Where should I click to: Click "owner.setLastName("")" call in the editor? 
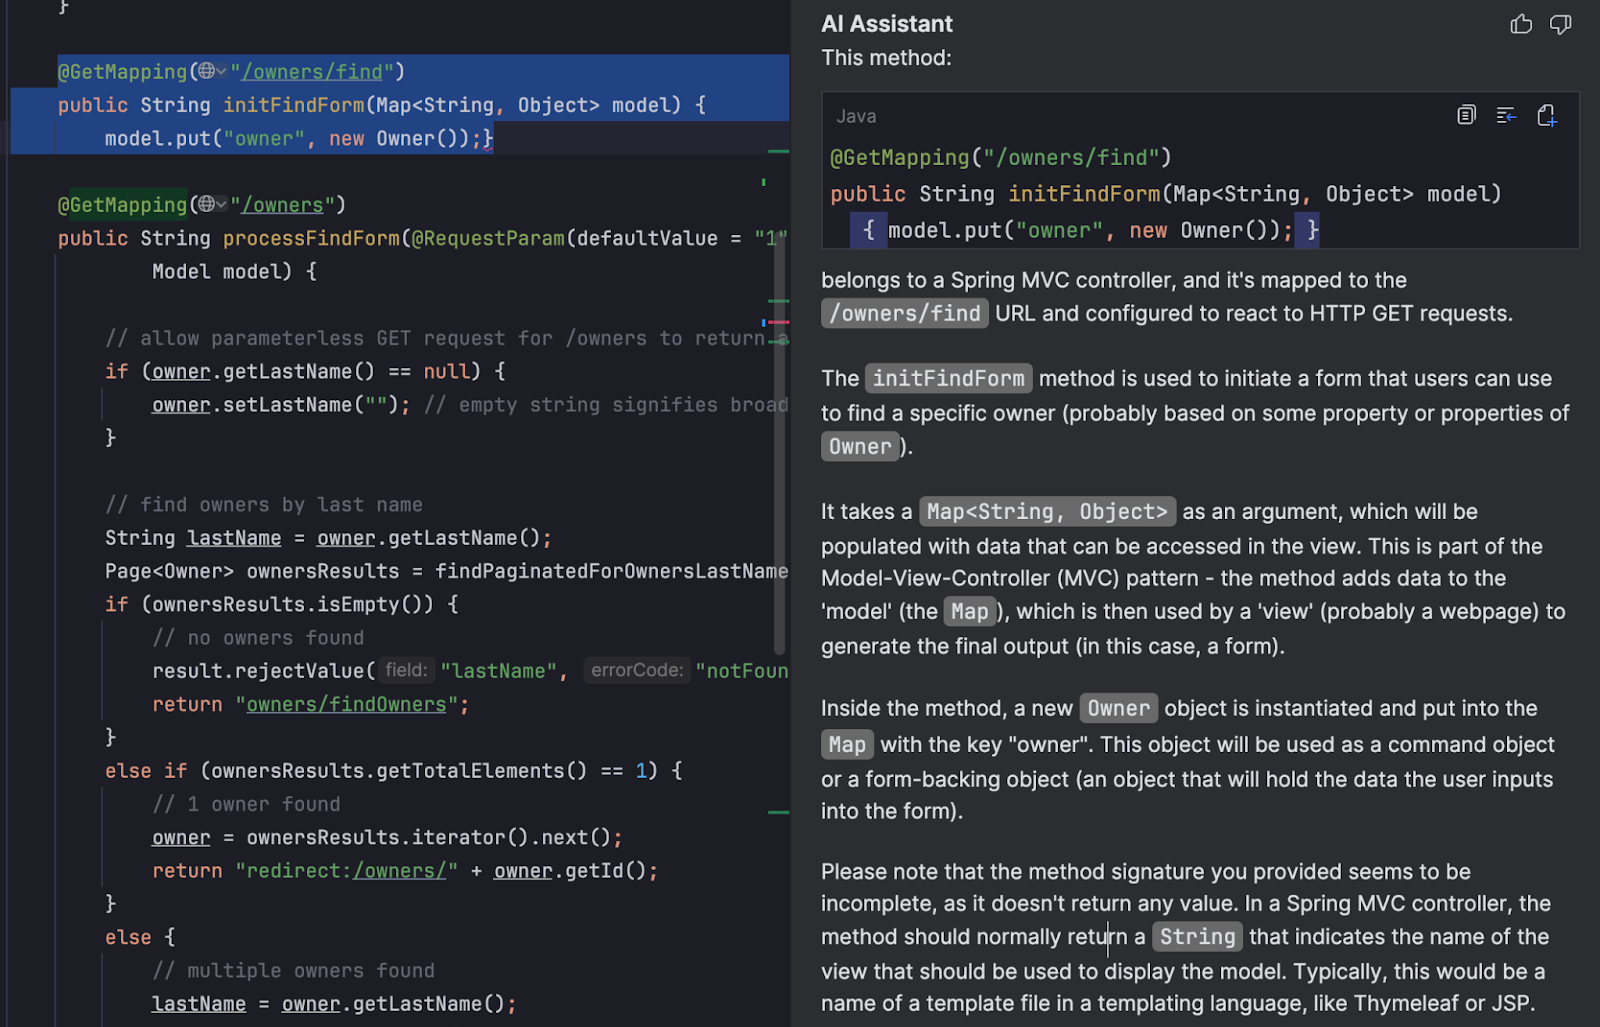click(275, 405)
